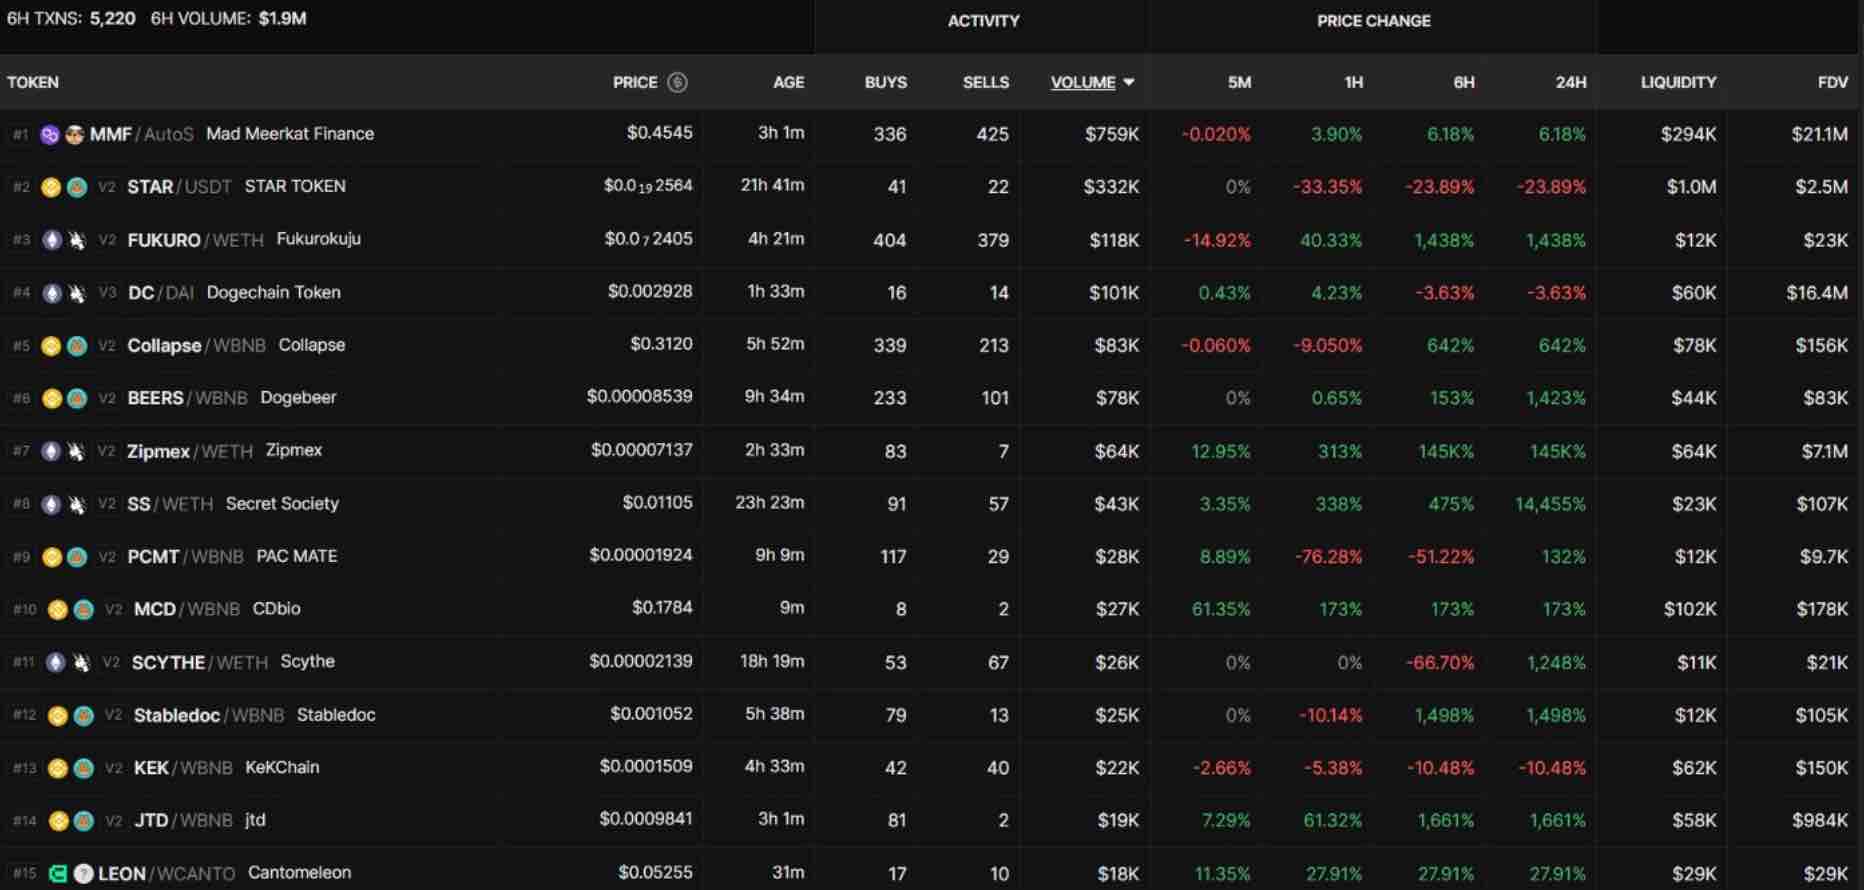Click the TOKEN column header

(33, 82)
